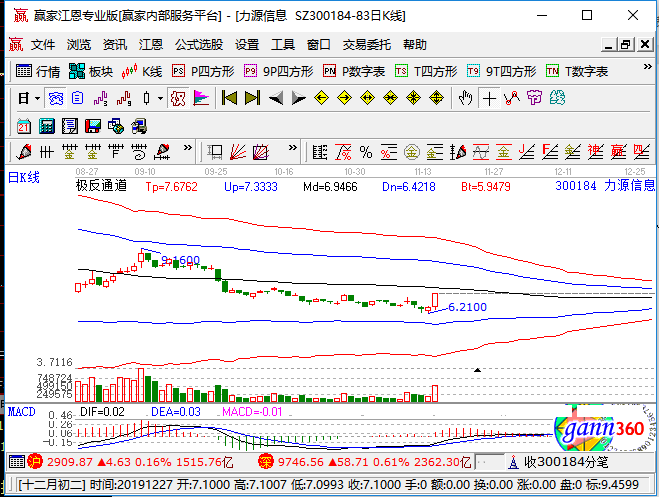Image resolution: width=659 pixels, height=497 pixels.
Task: Click yellow diamond vertical expand icon
Action: (437, 98)
